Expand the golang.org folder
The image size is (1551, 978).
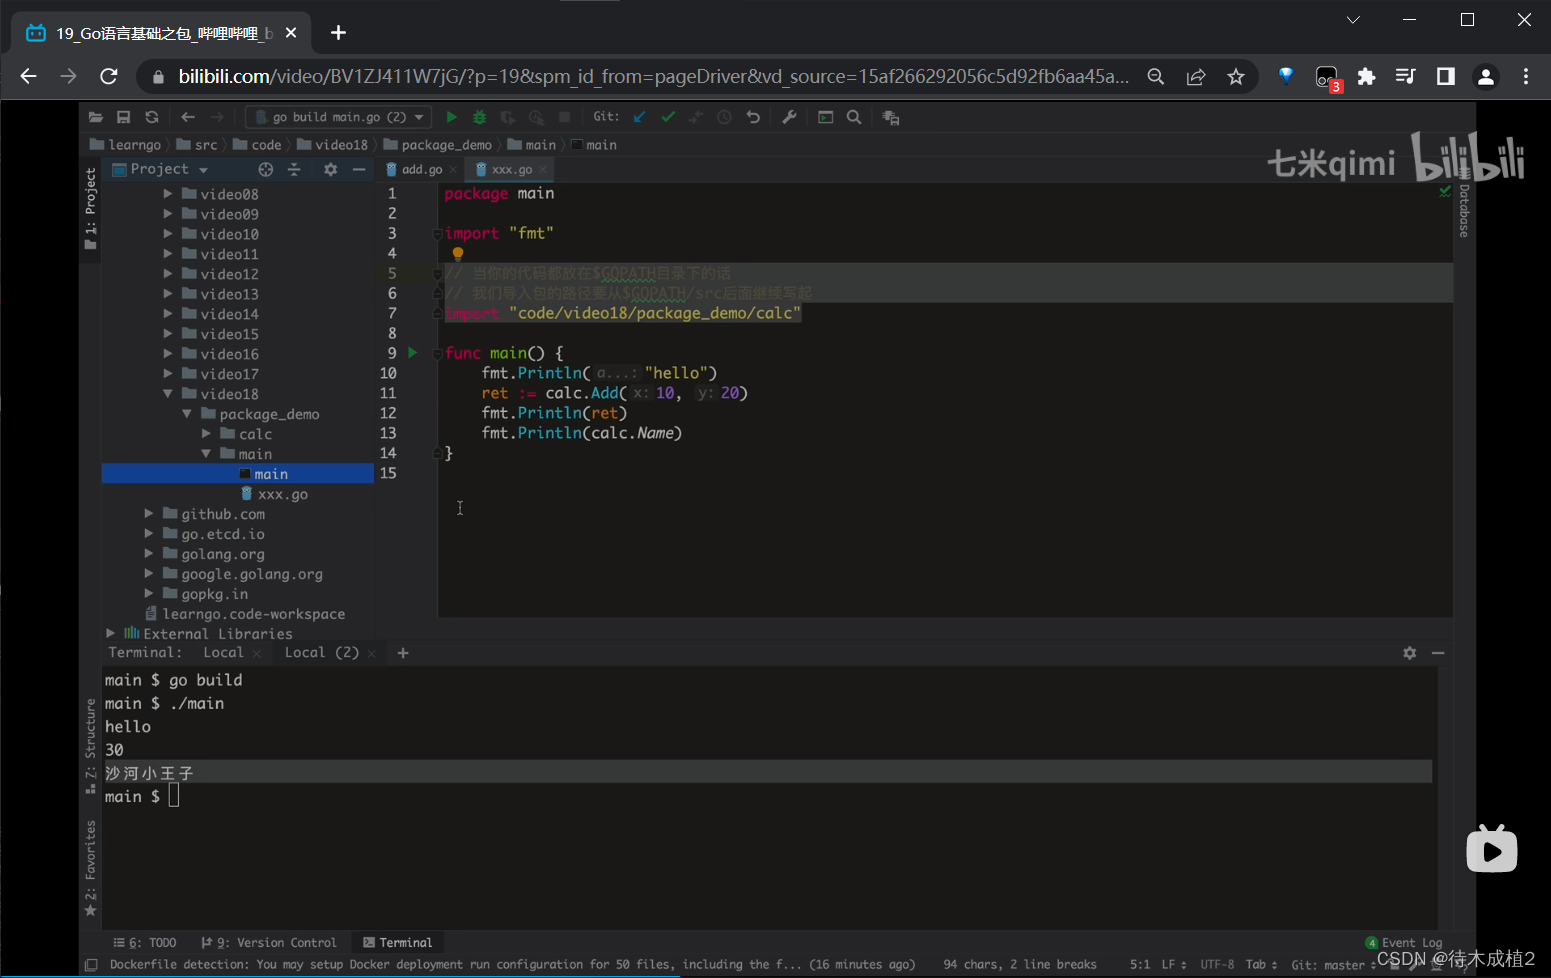[x=149, y=554]
